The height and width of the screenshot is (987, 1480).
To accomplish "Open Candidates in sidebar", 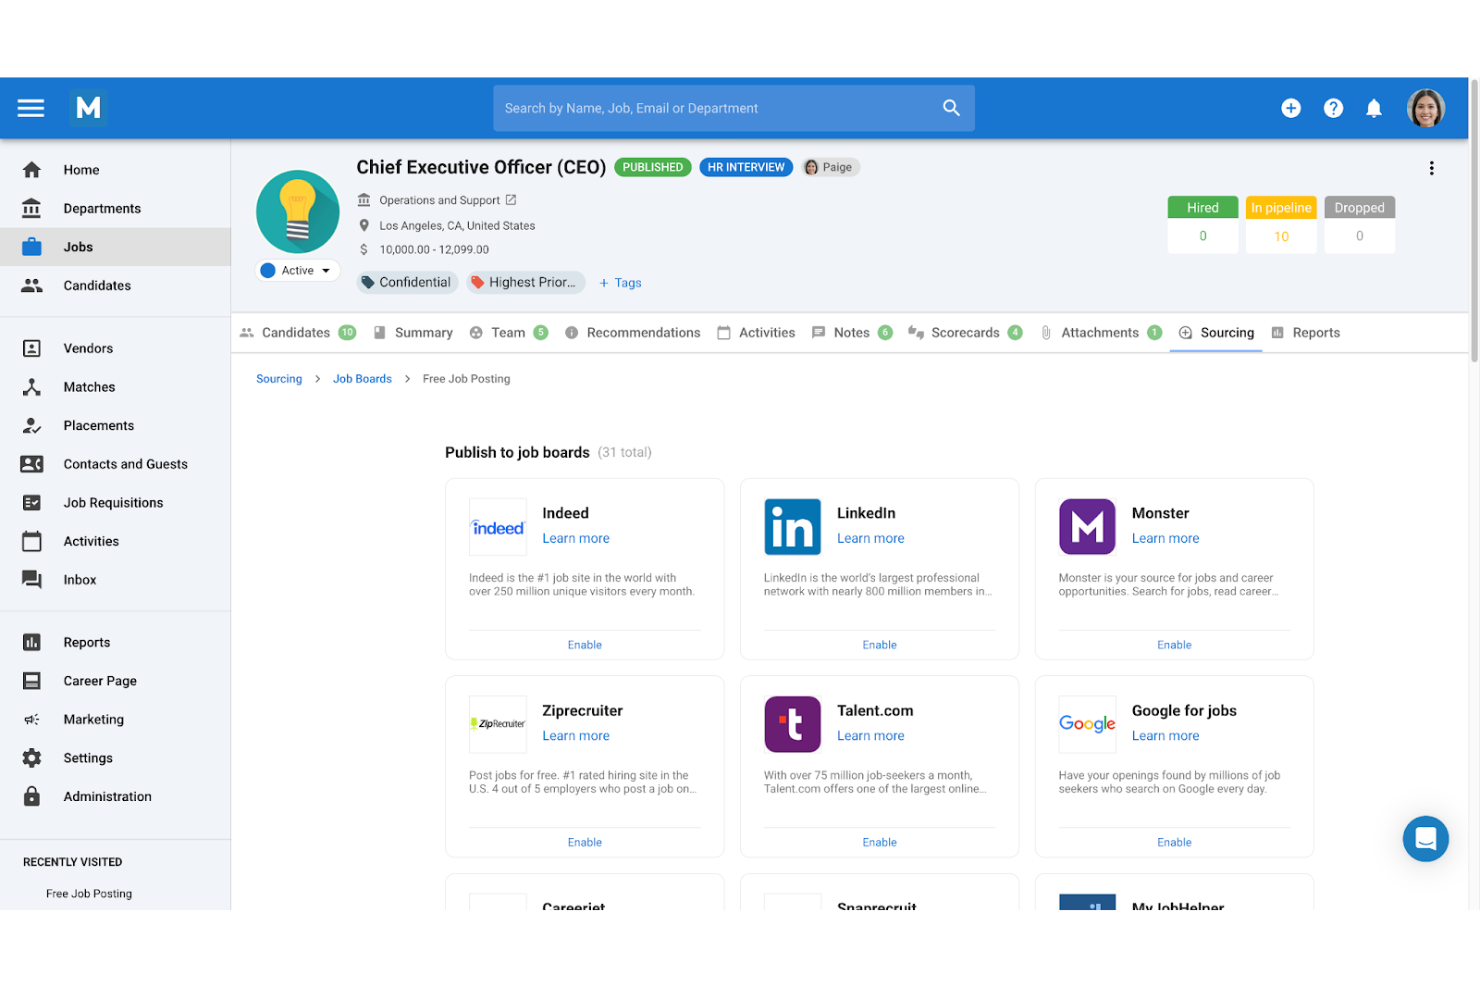I will point(115,285).
